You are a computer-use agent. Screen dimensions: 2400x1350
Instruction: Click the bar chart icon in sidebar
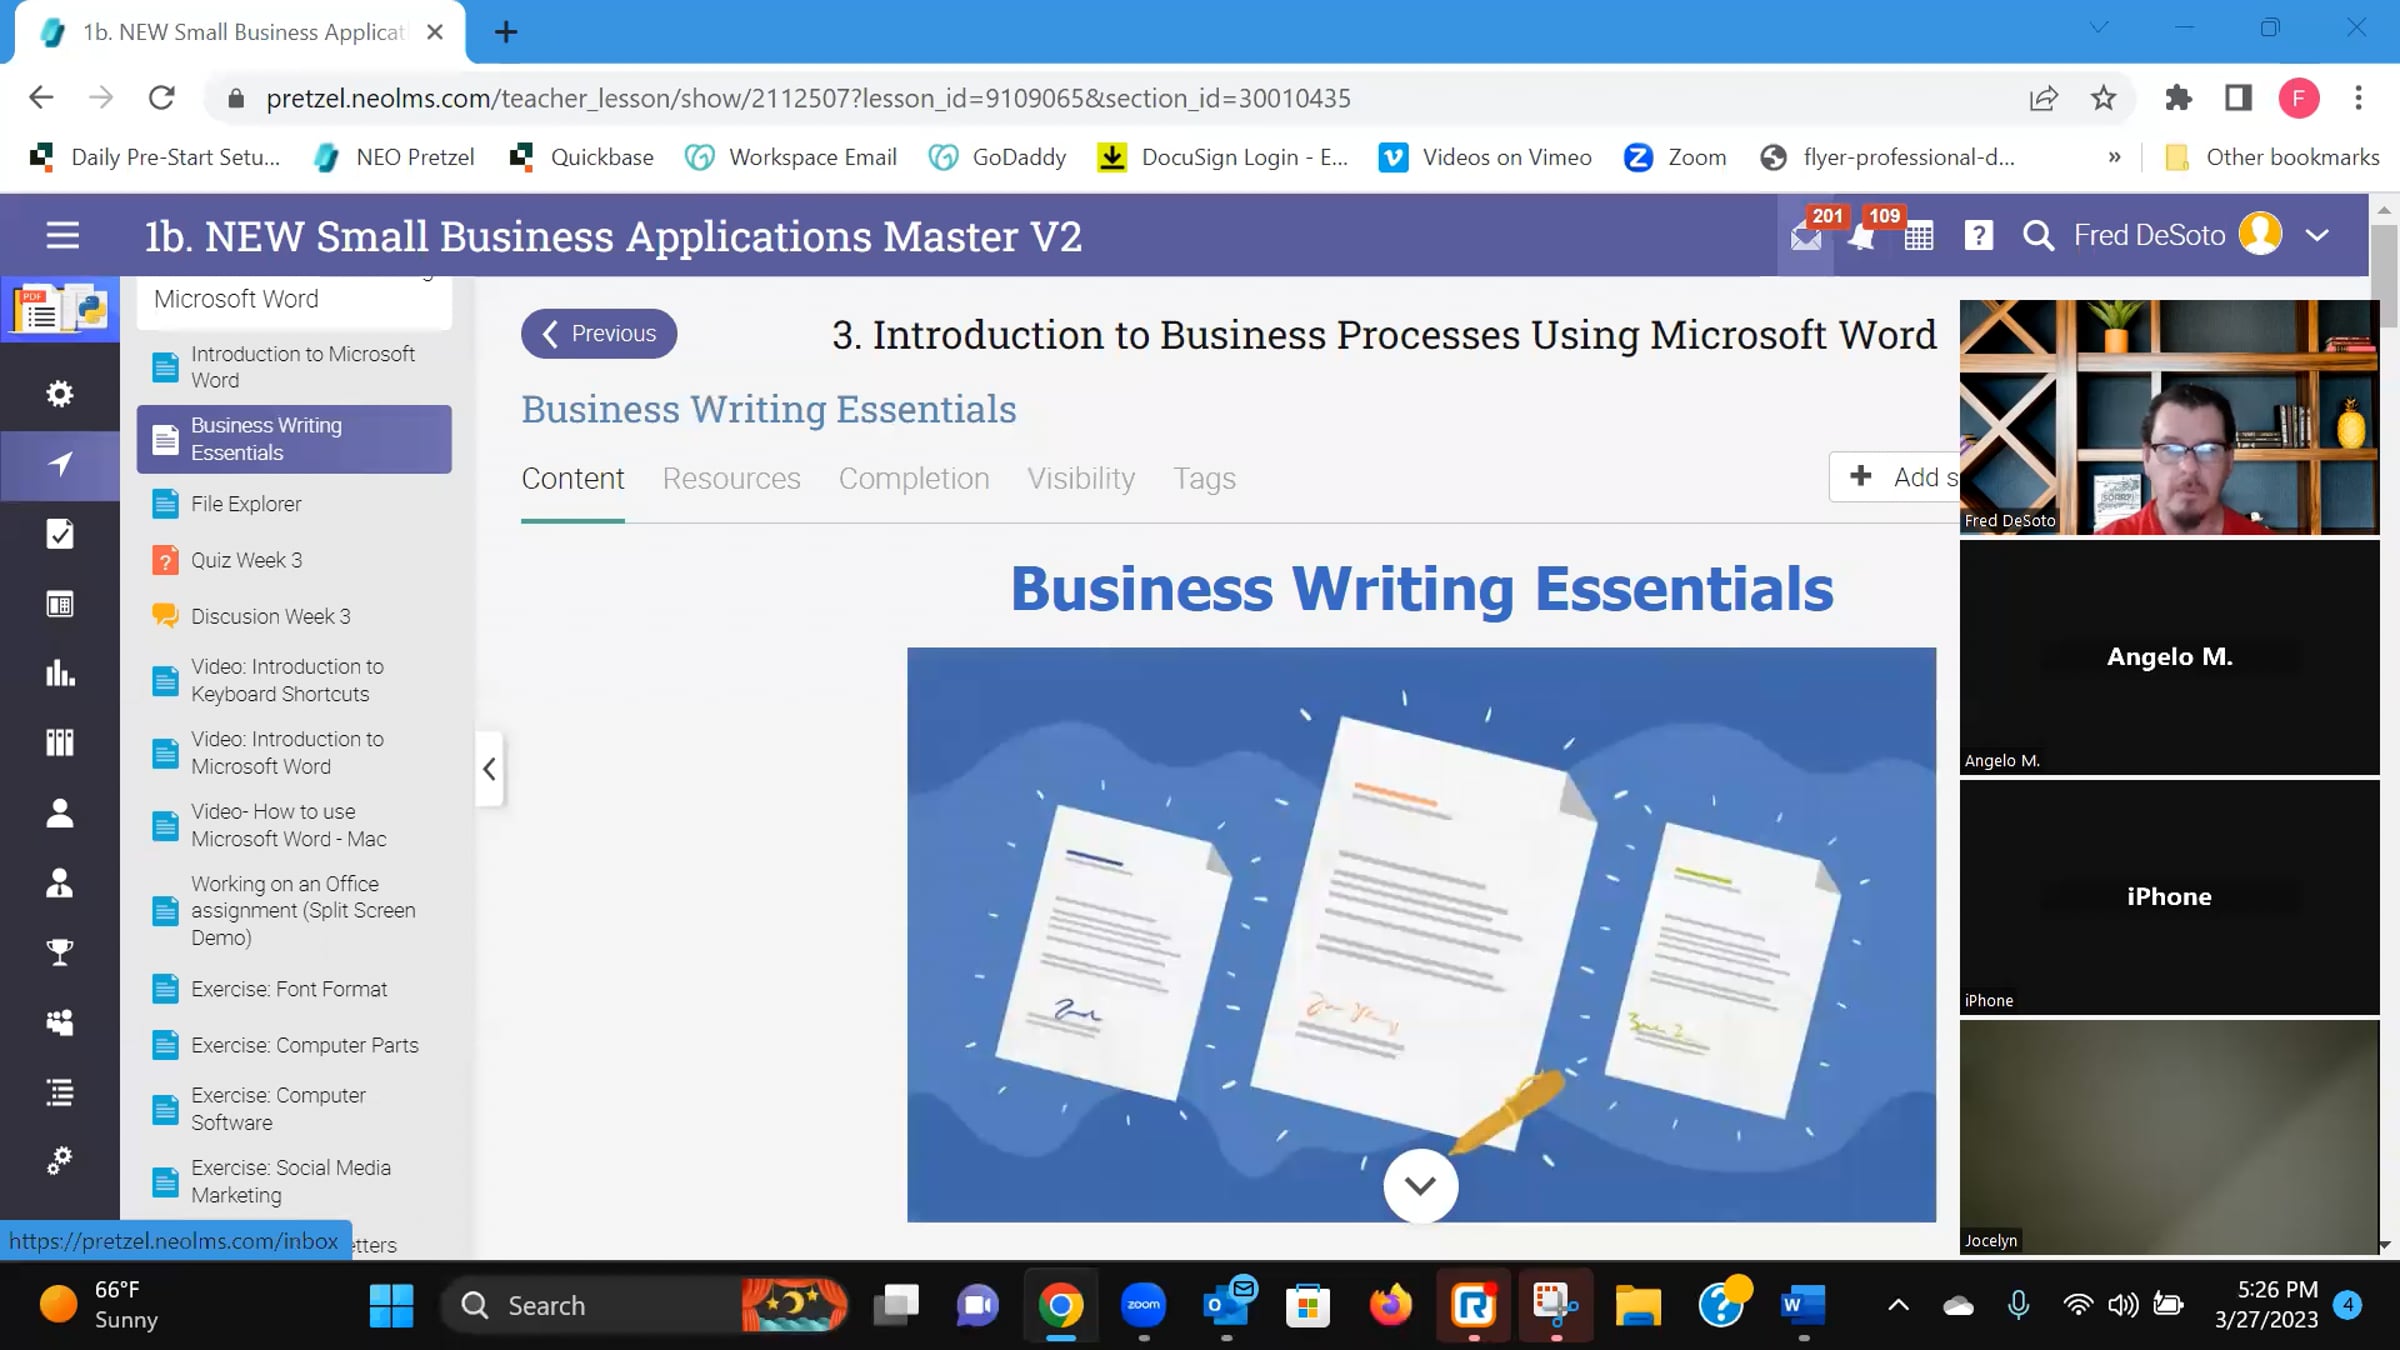[60, 673]
